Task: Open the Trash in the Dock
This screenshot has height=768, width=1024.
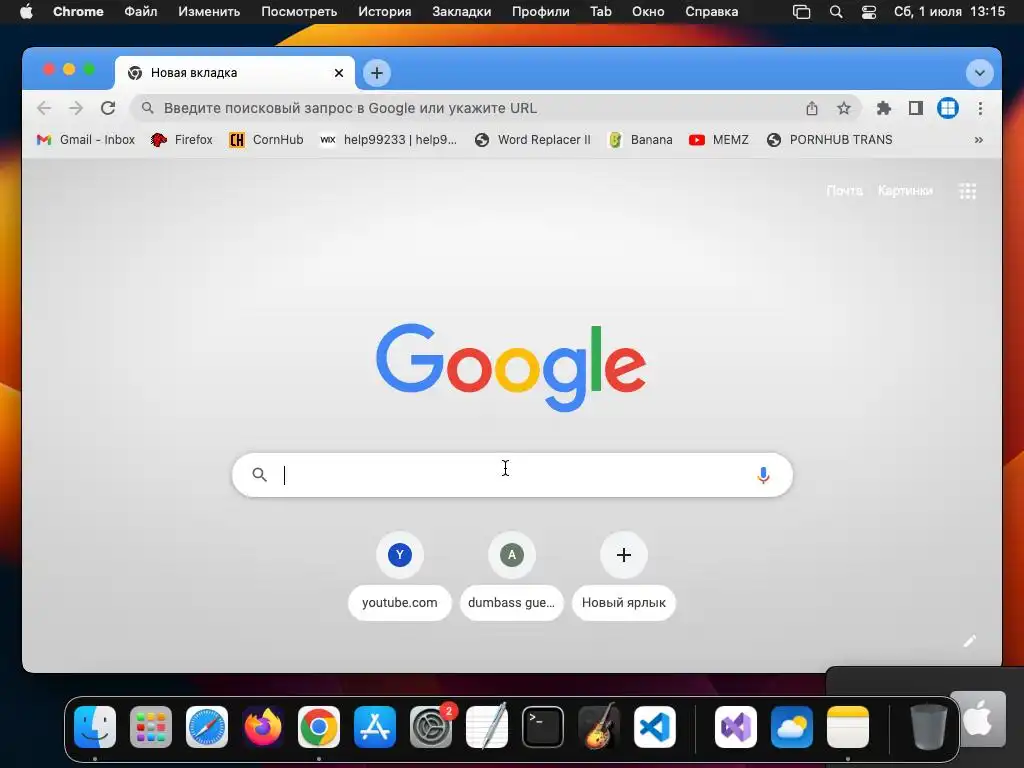Action: click(928, 727)
